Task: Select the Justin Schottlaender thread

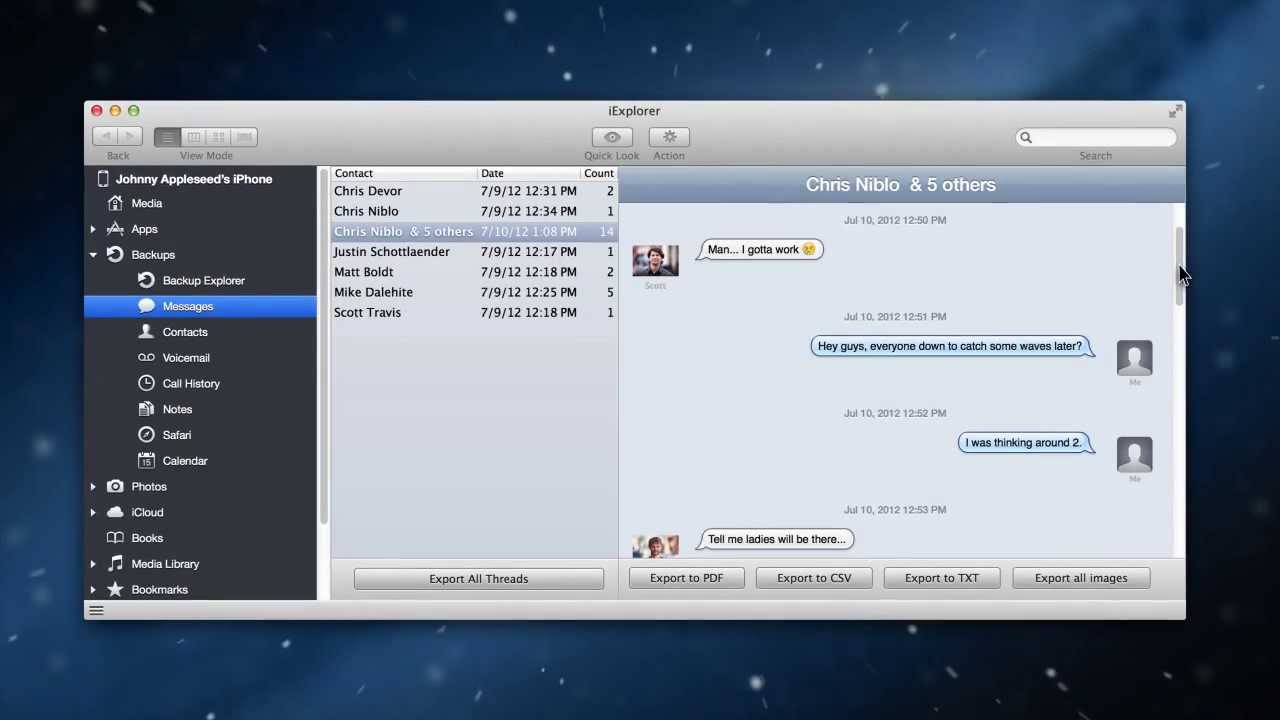Action: pyautogui.click(x=474, y=252)
